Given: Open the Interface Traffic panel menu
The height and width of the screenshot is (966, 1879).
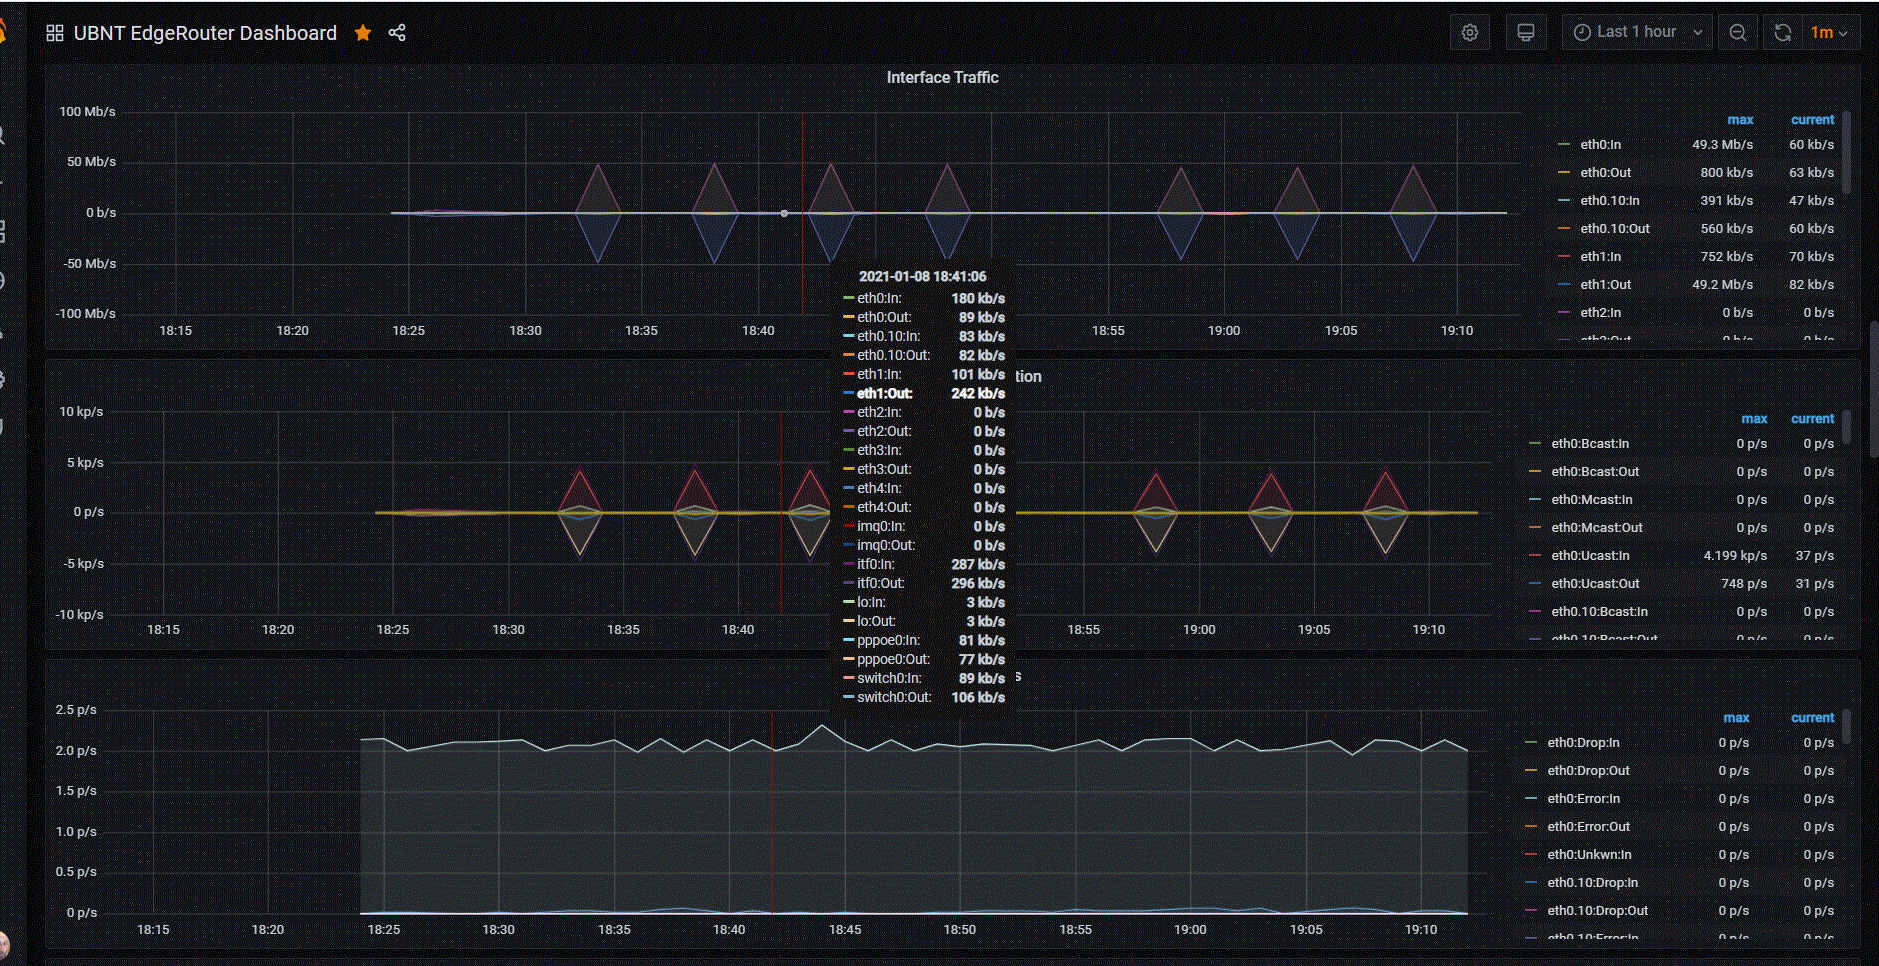Looking at the screenshot, I should [x=942, y=77].
